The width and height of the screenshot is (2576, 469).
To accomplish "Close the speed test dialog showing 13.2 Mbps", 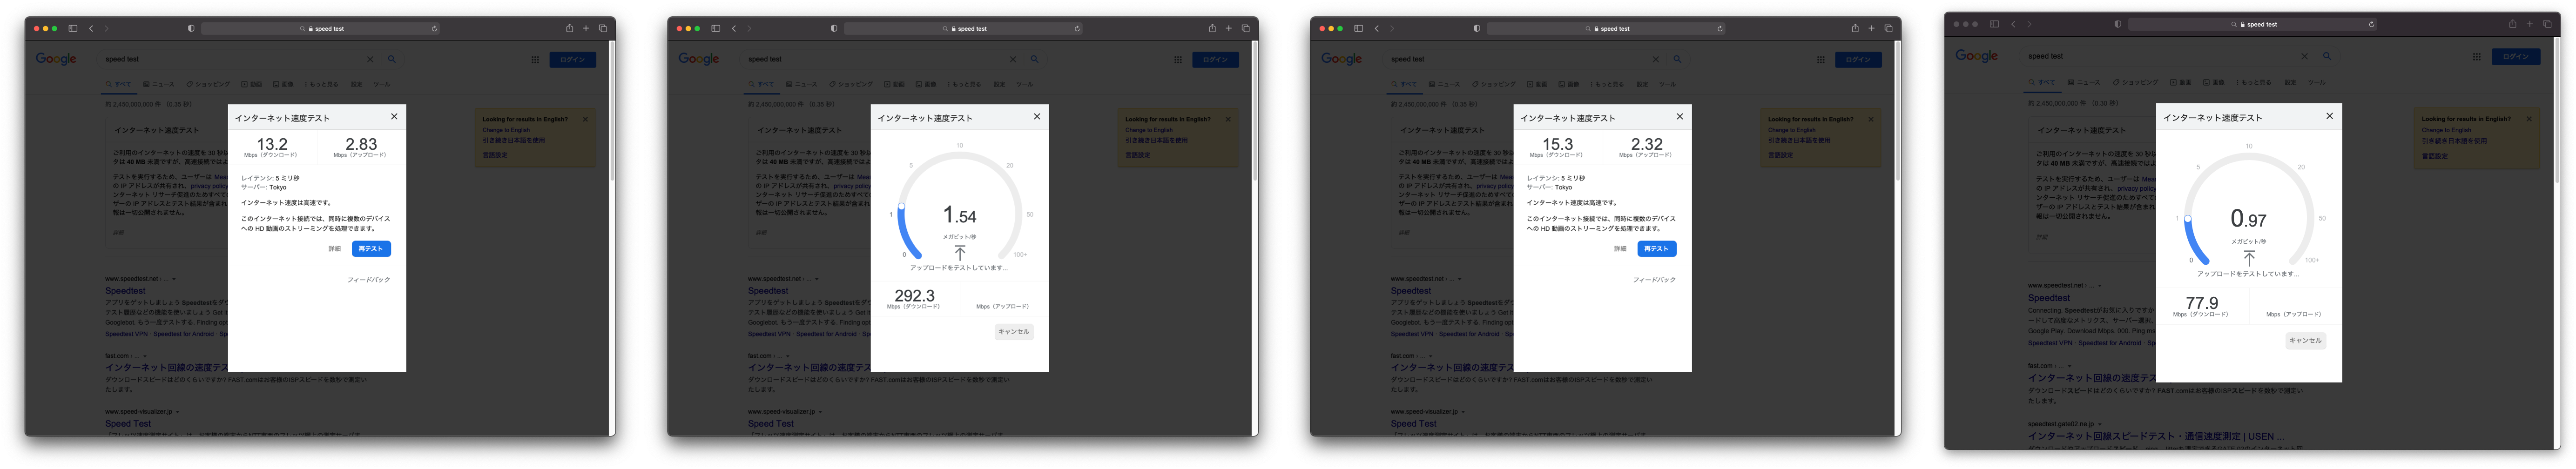I will (394, 116).
